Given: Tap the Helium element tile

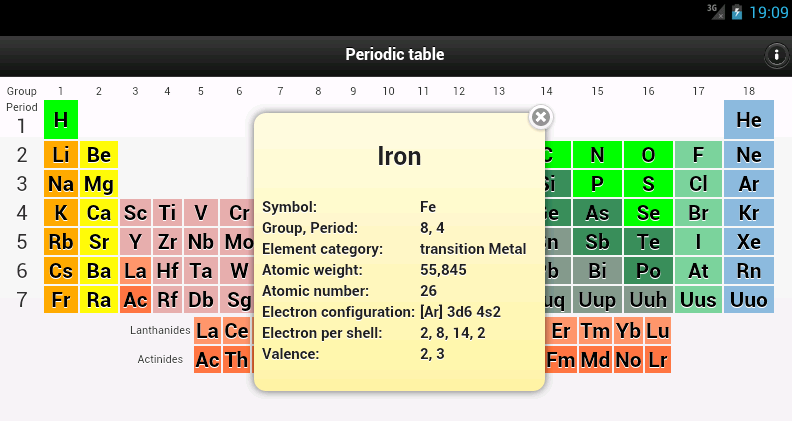Looking at the screenshot, I should click(749, 120).
